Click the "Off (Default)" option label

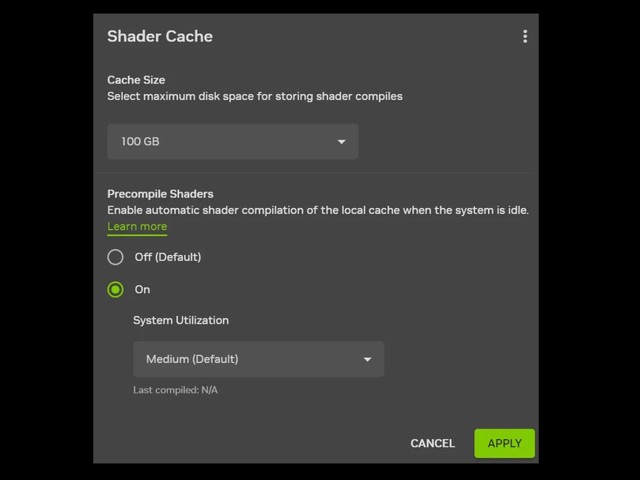[x=168, y=257]
